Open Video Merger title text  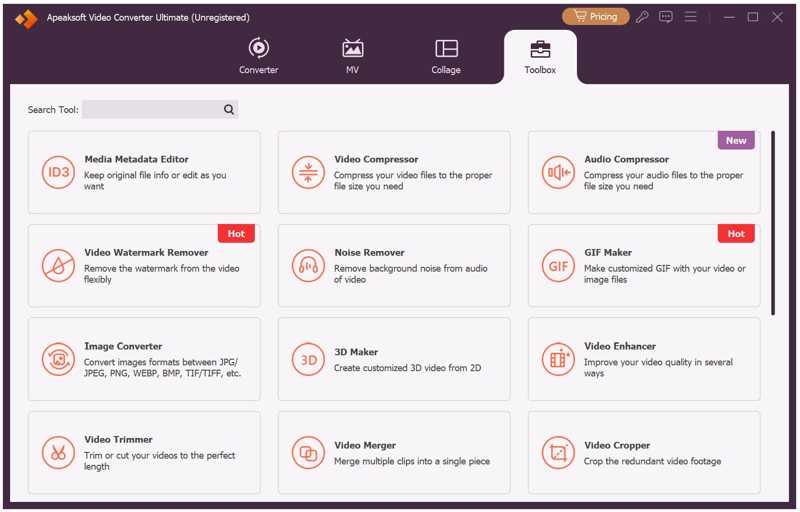click(x=365, y=445)
